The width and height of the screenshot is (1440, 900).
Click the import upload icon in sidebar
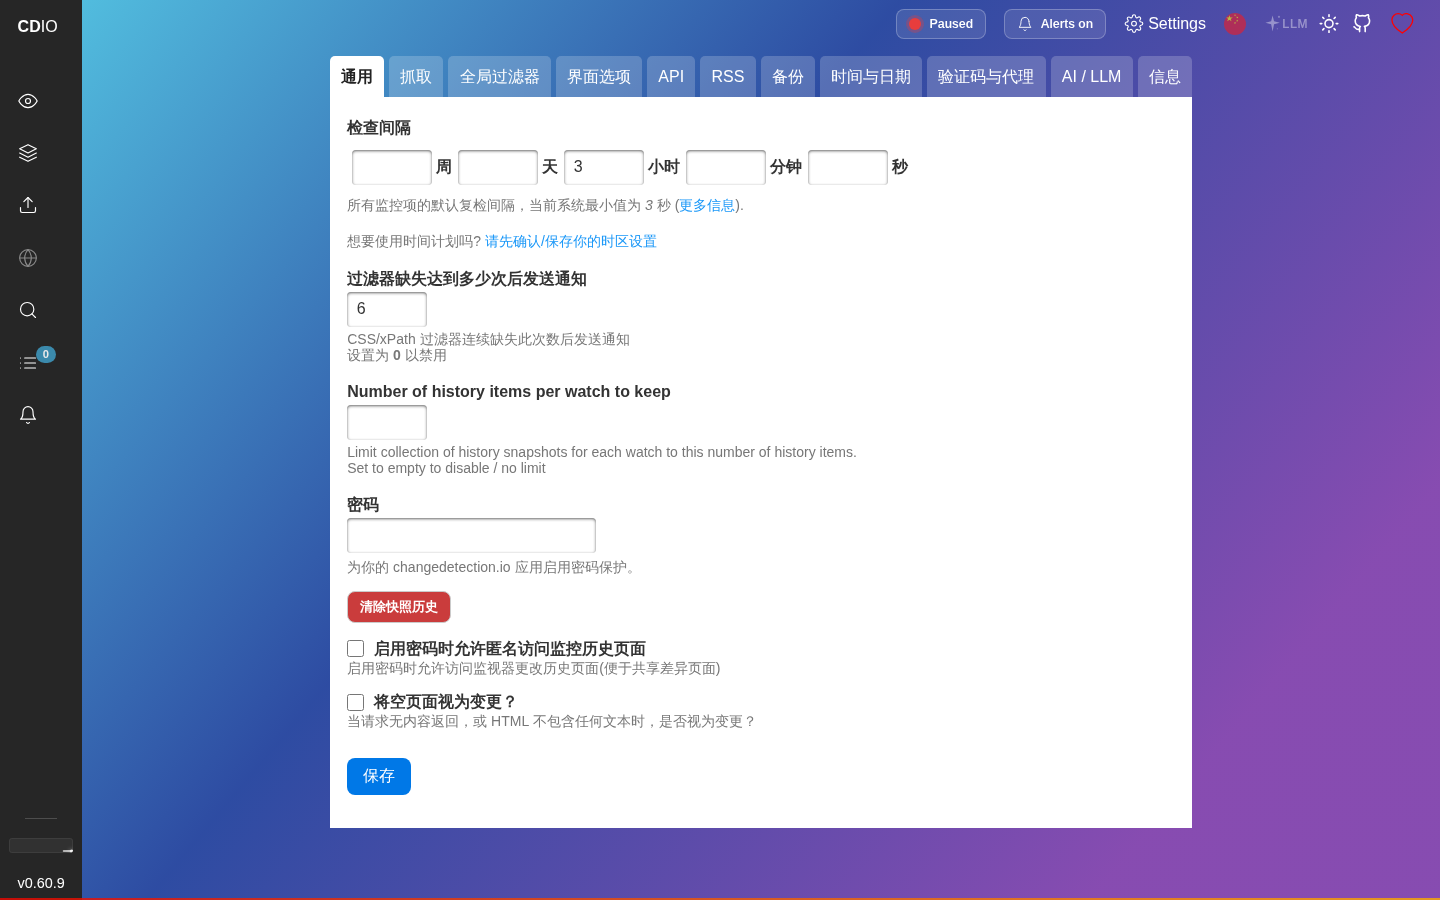tap(28, 205)
